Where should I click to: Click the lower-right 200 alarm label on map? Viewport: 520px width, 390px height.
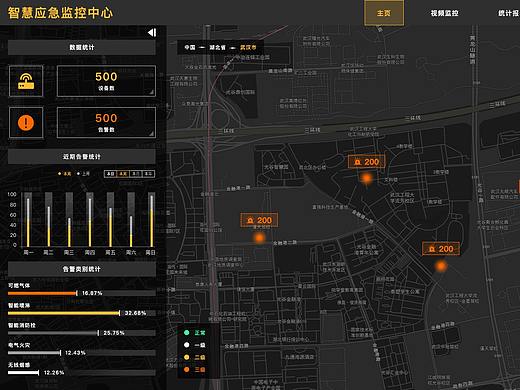tap(441, 249)
